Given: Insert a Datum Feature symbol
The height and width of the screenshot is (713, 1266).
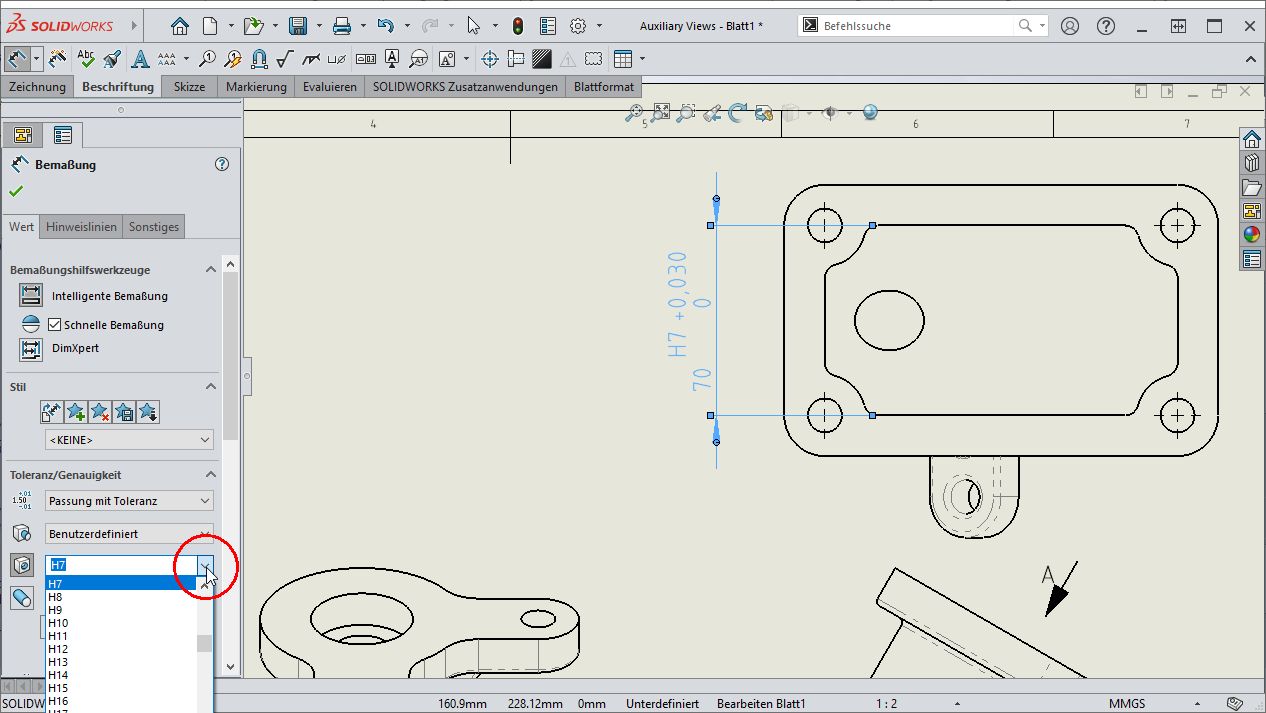Looking at the screenshot, I should click(393, 59).
